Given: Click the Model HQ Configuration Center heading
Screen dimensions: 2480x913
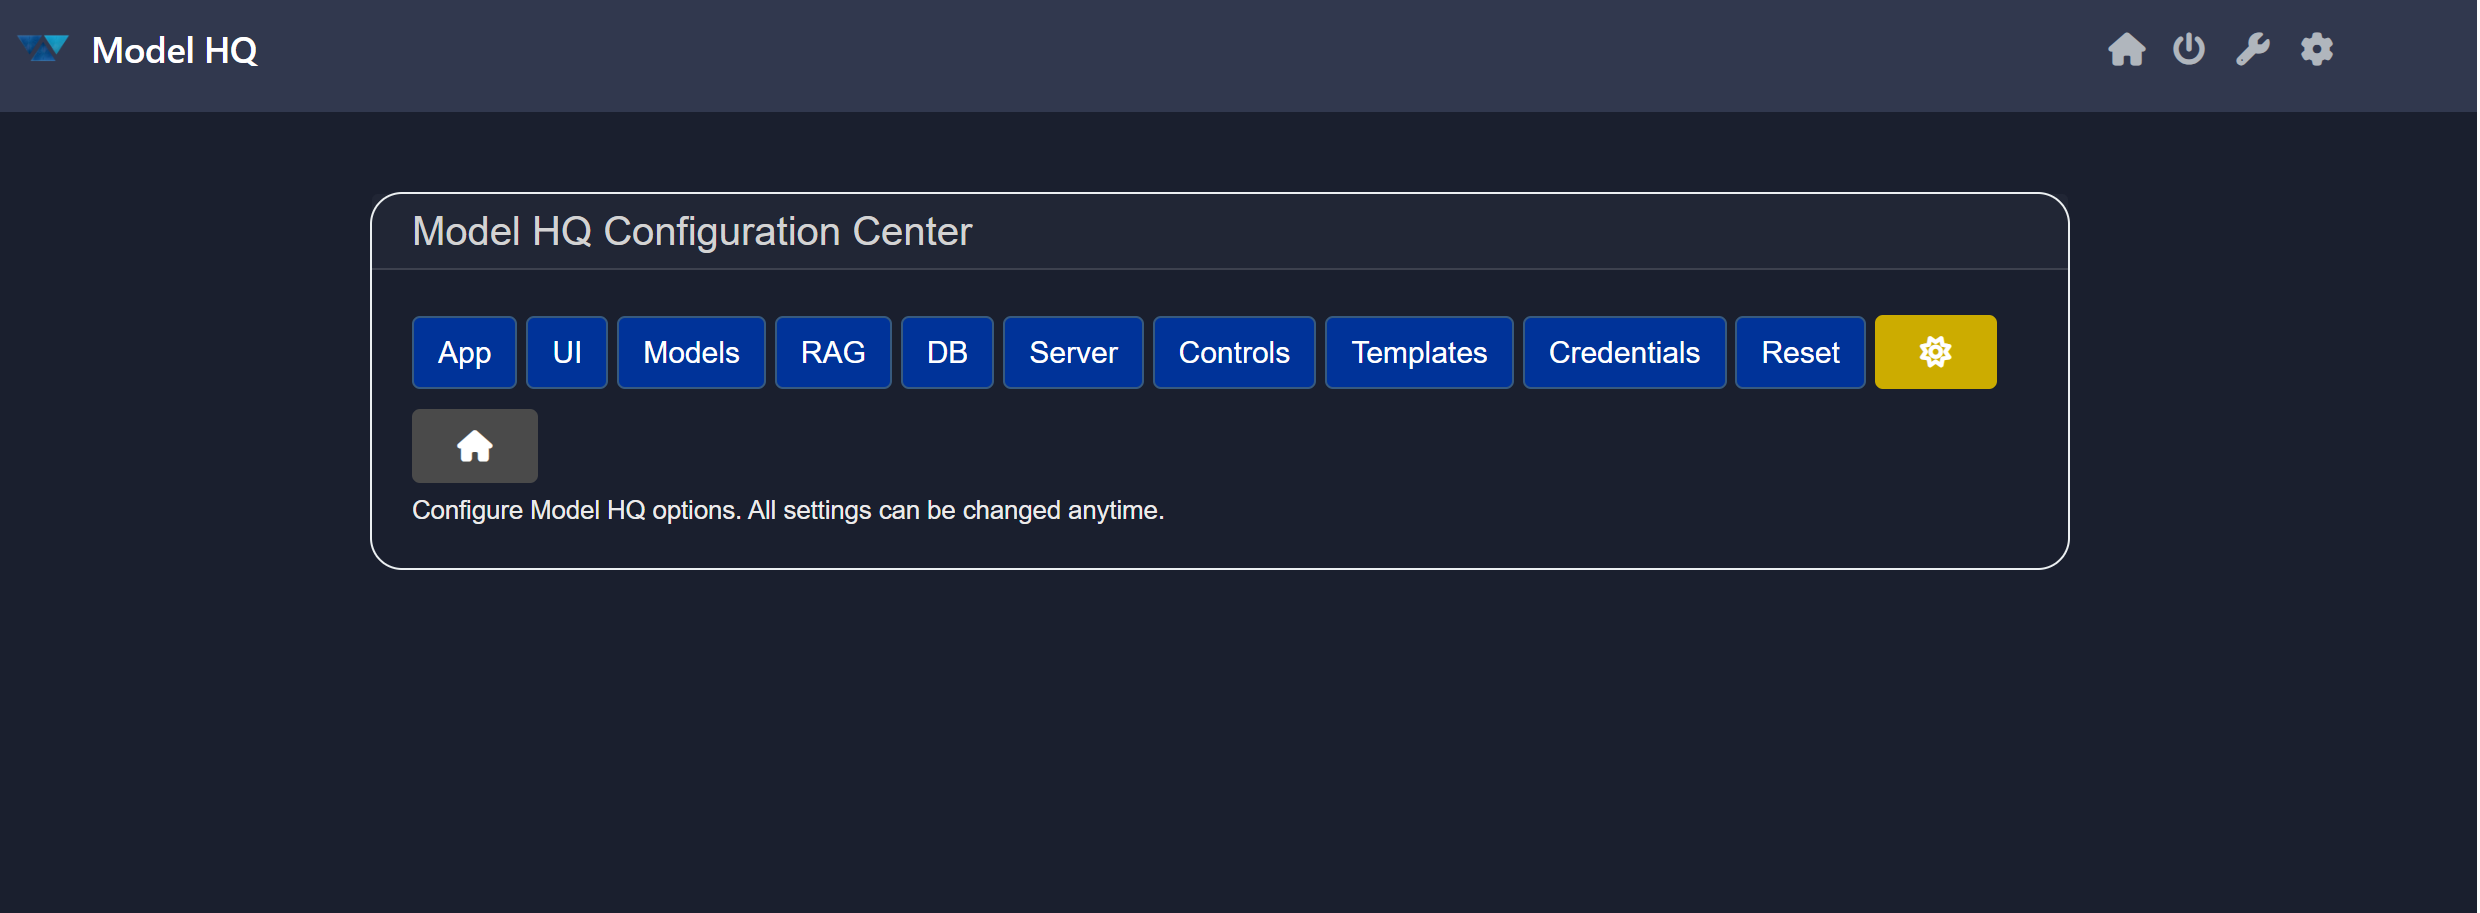Looking at the screenshot, I should click(x=692, y=231).
